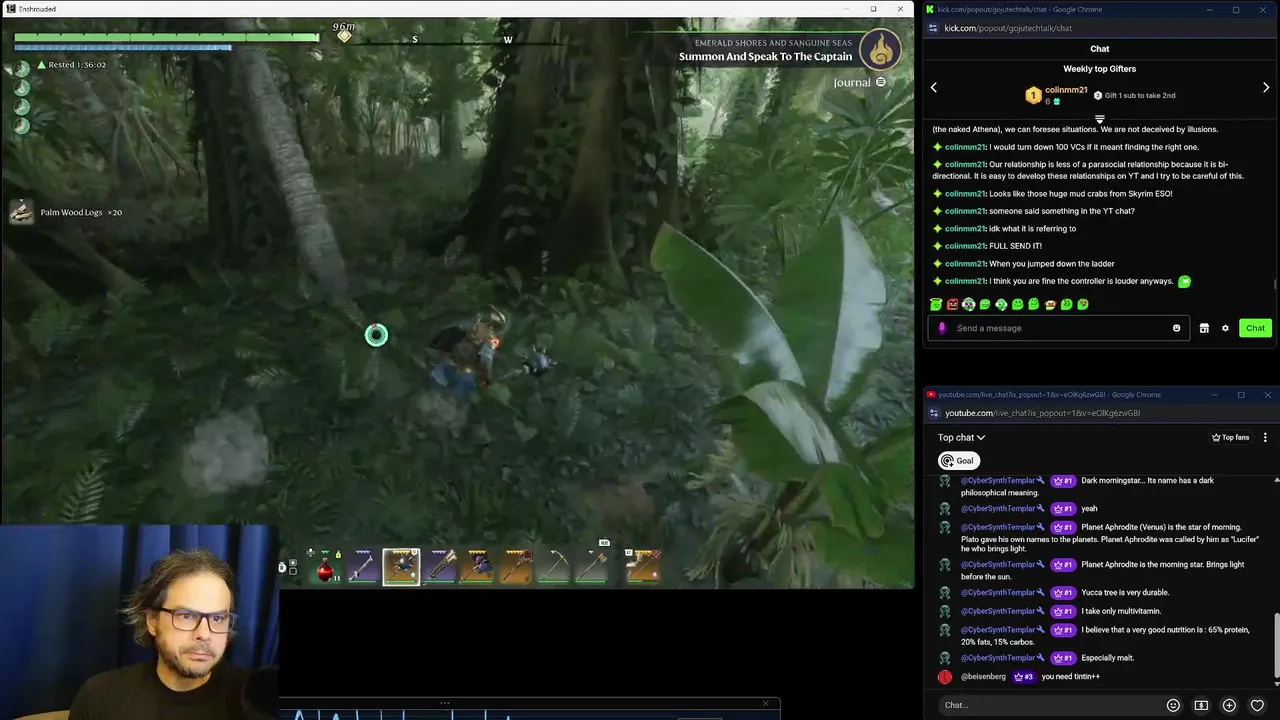Open YouTube chat emoji picker

(x=1173, y=705)
